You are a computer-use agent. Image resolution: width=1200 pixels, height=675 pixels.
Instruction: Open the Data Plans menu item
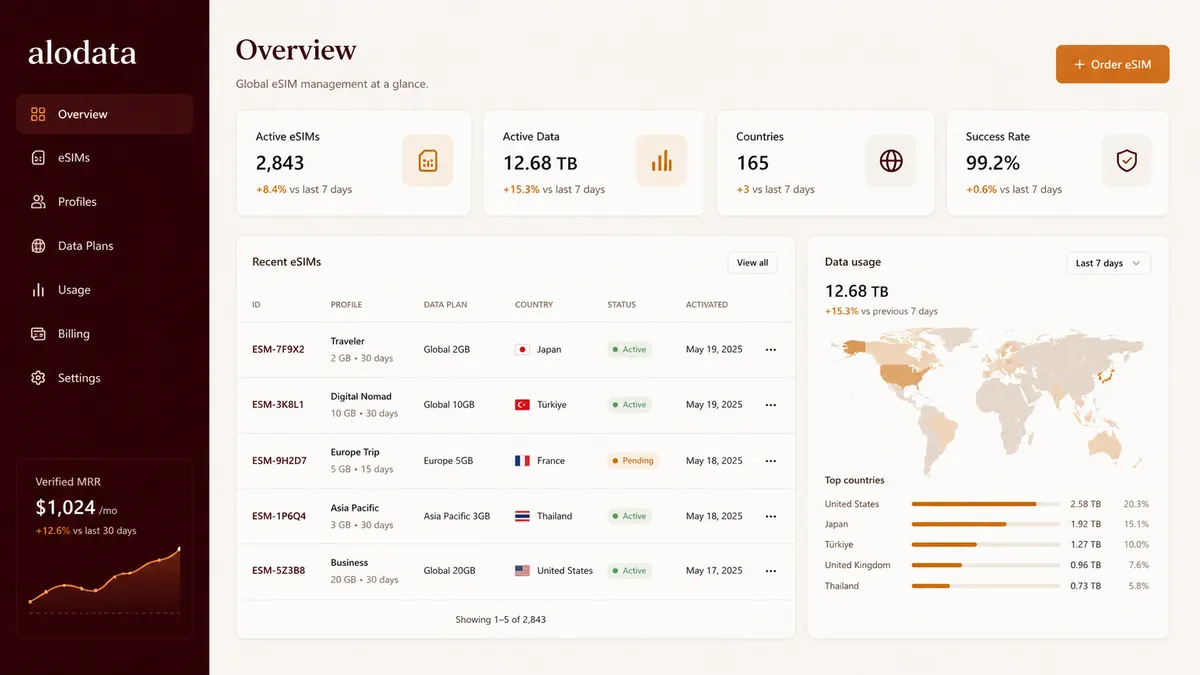click(x=105, y=246)
